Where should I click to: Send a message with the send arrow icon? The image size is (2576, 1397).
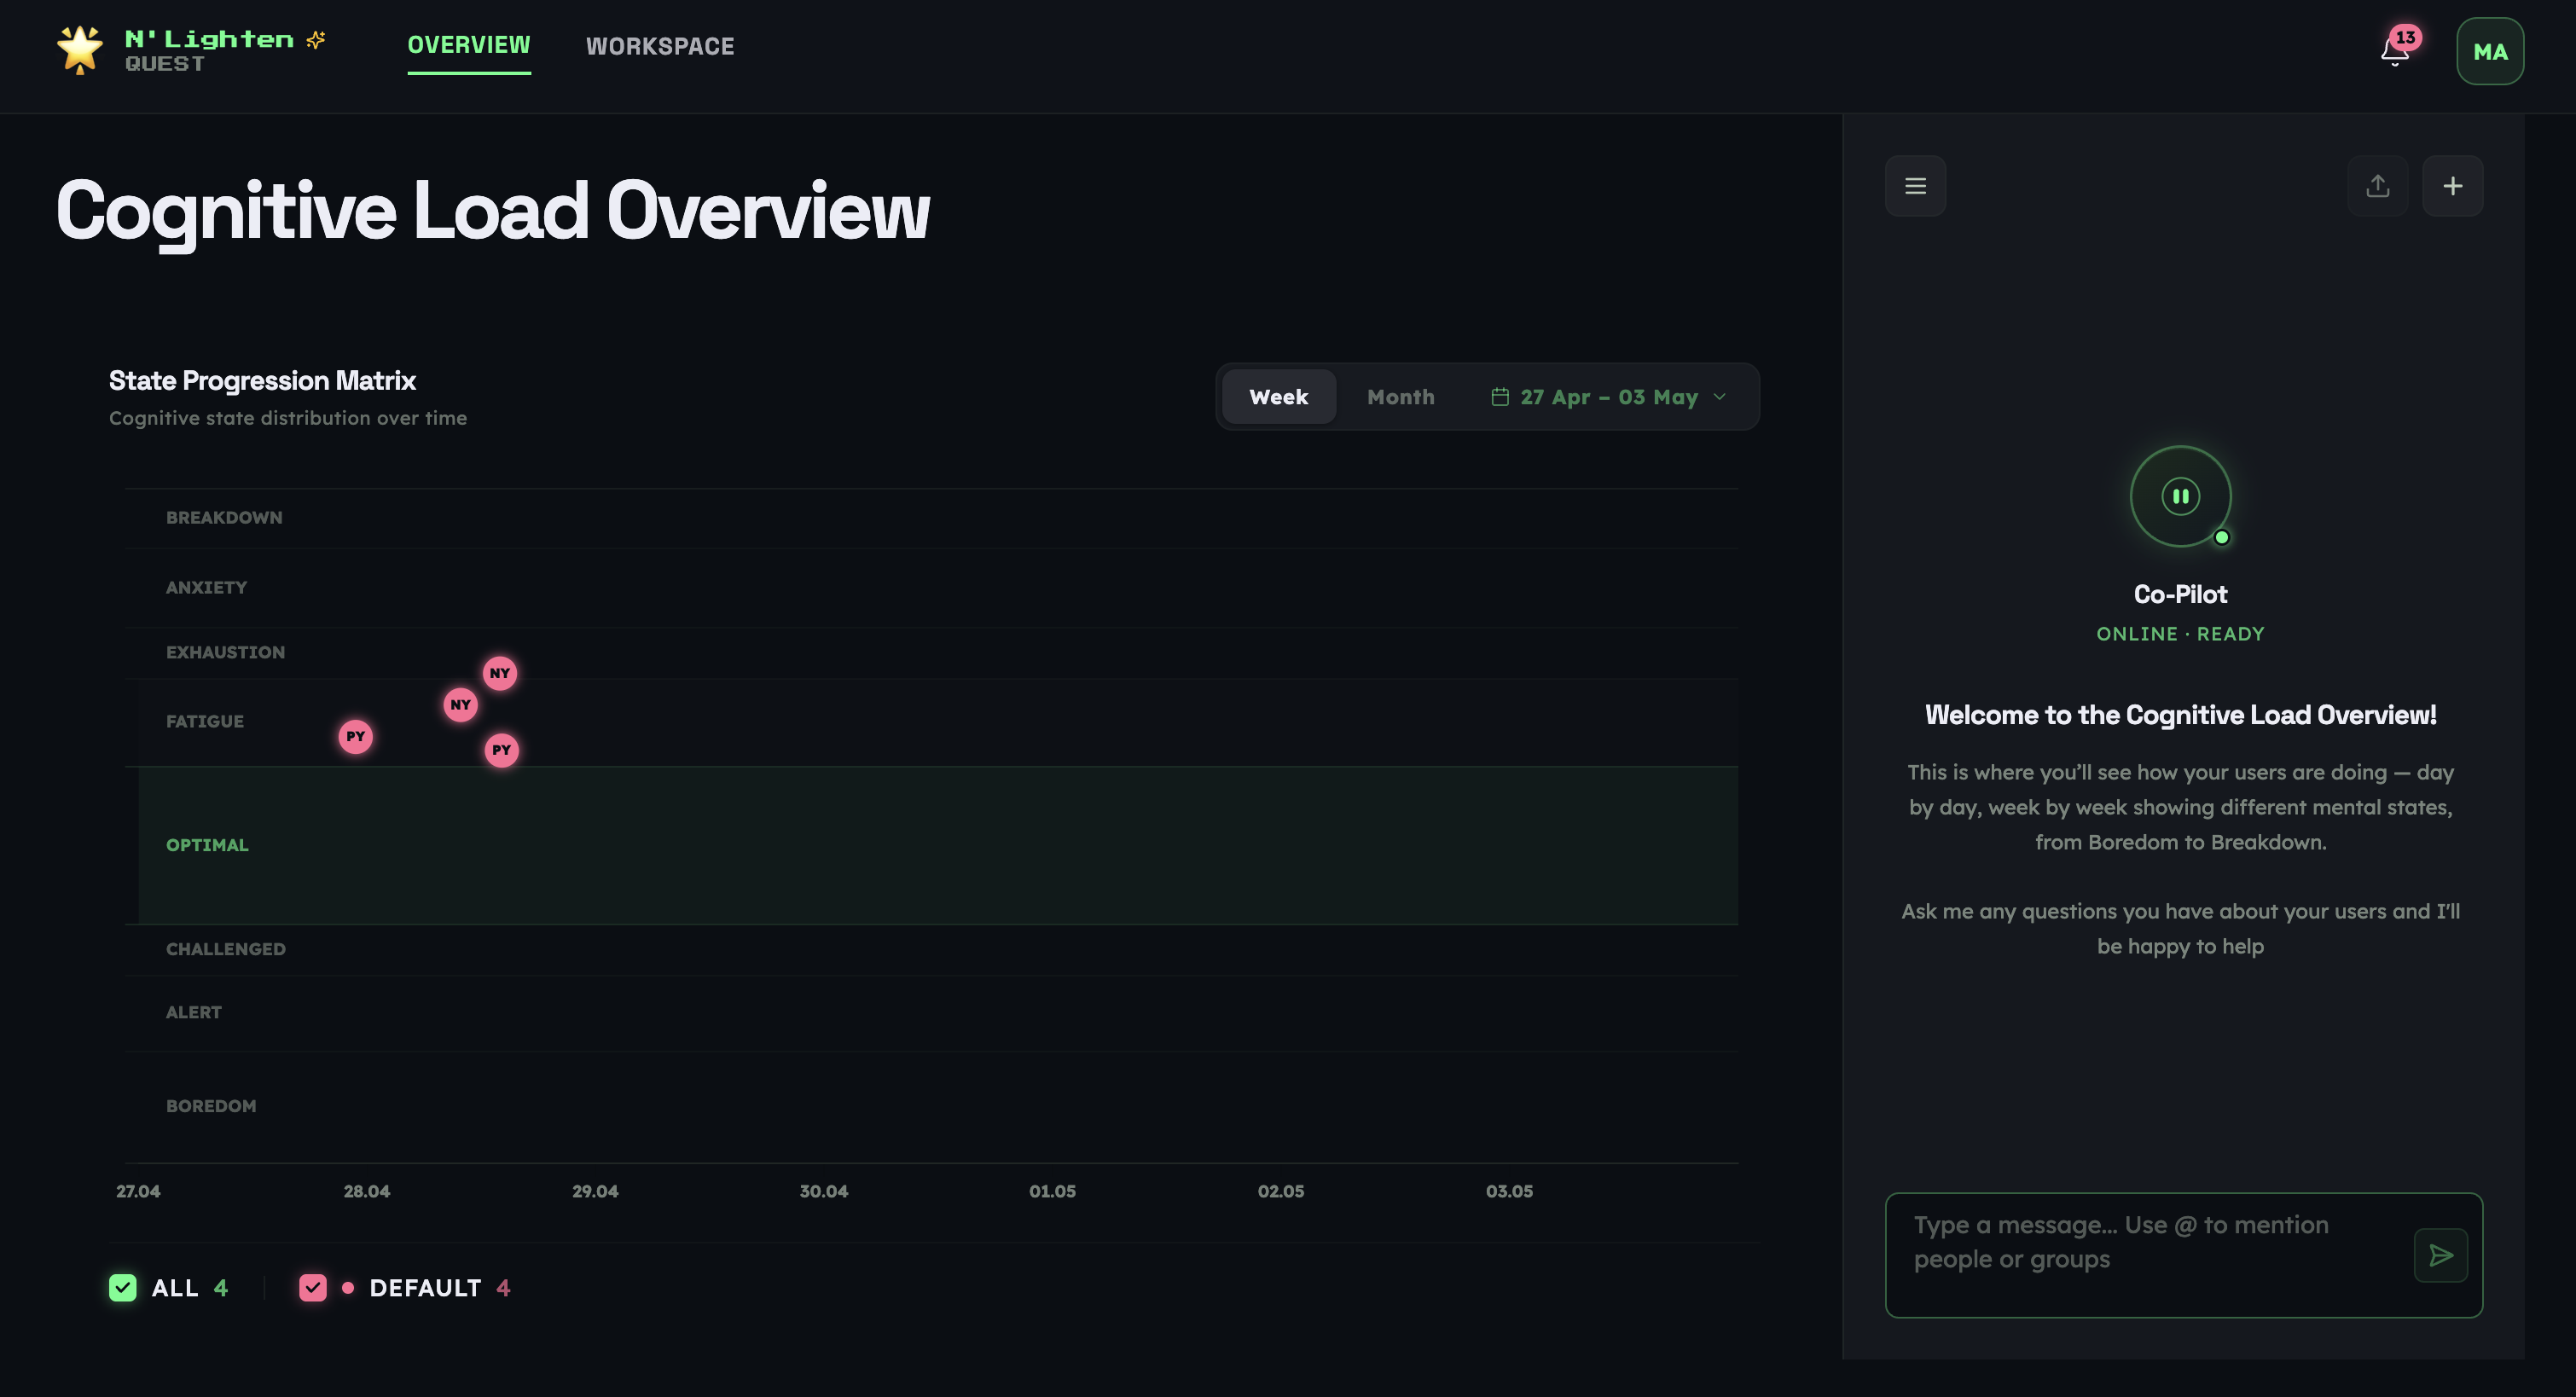[x=2441, y=1256]
